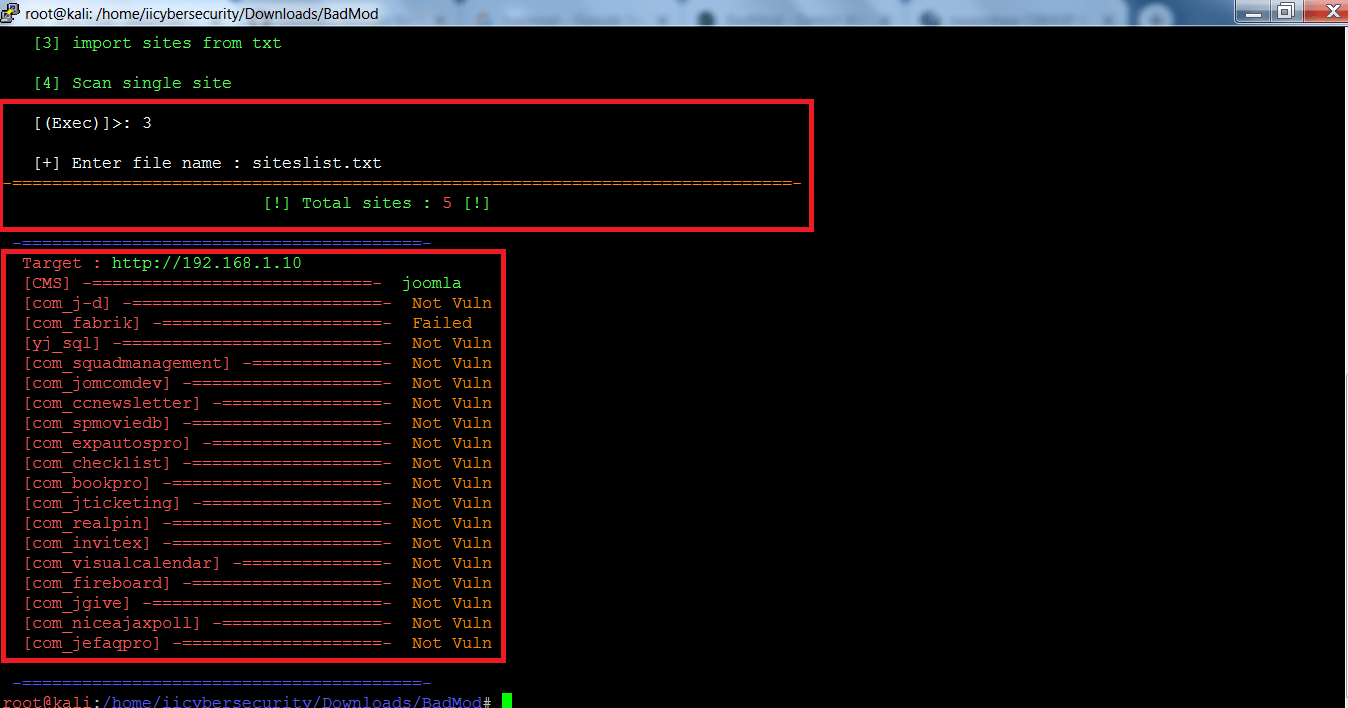1348x708 pixels.
Task: Click the PuTTY icon in title bar
Action: 12,13
